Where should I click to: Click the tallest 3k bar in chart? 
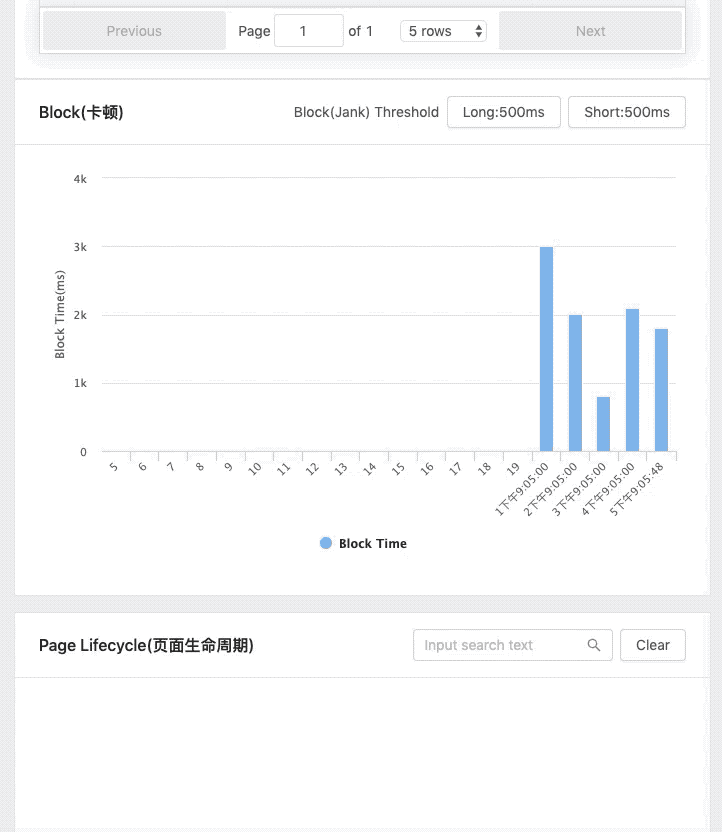coord(546,349)
